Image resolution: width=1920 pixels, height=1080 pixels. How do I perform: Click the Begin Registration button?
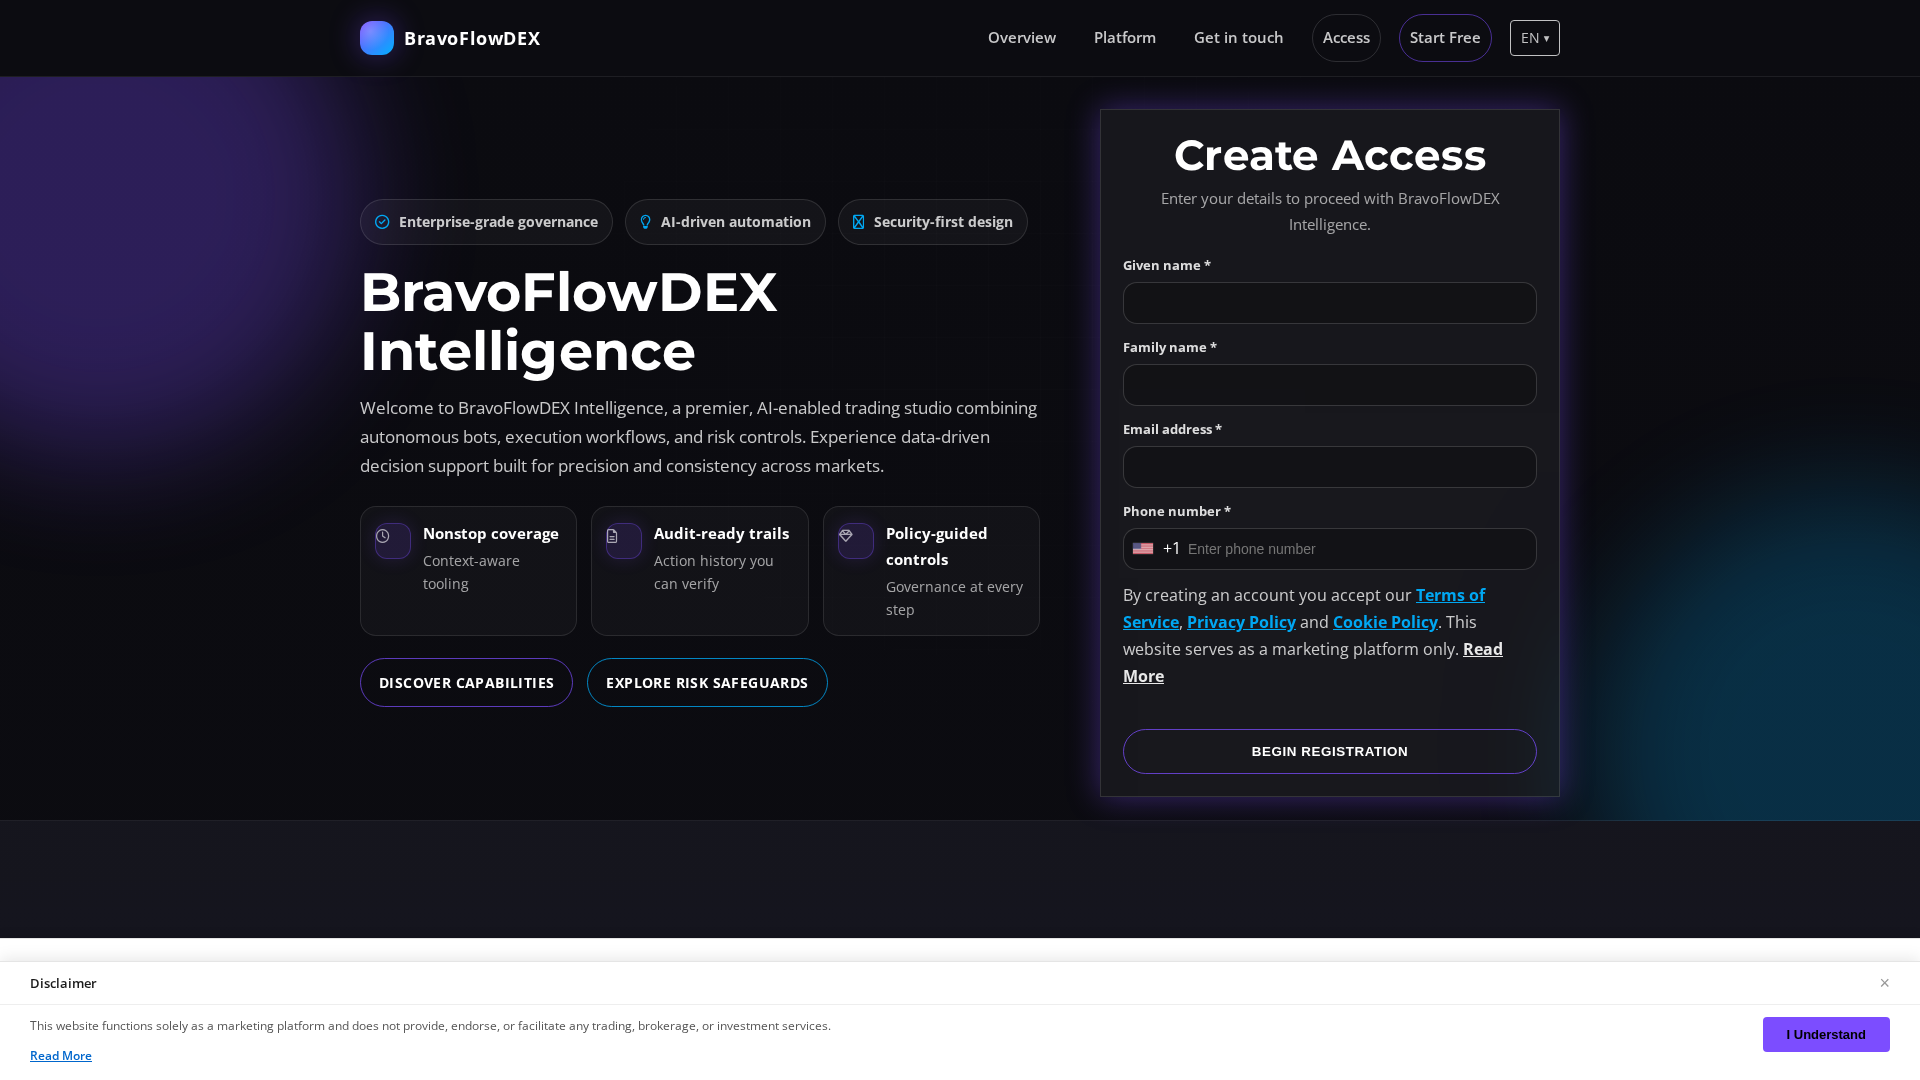pos(1330,751)
